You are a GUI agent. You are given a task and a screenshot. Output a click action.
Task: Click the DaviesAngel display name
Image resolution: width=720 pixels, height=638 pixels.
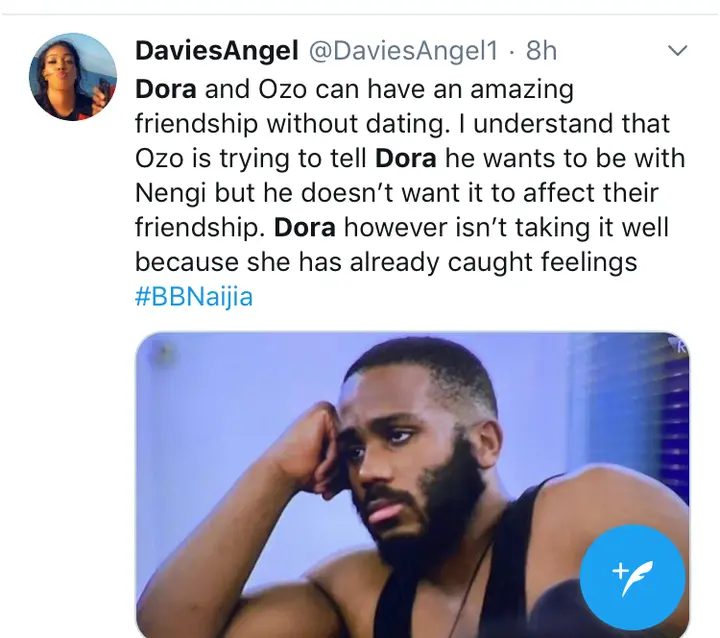pyautogui.click(x=217, y=50)
